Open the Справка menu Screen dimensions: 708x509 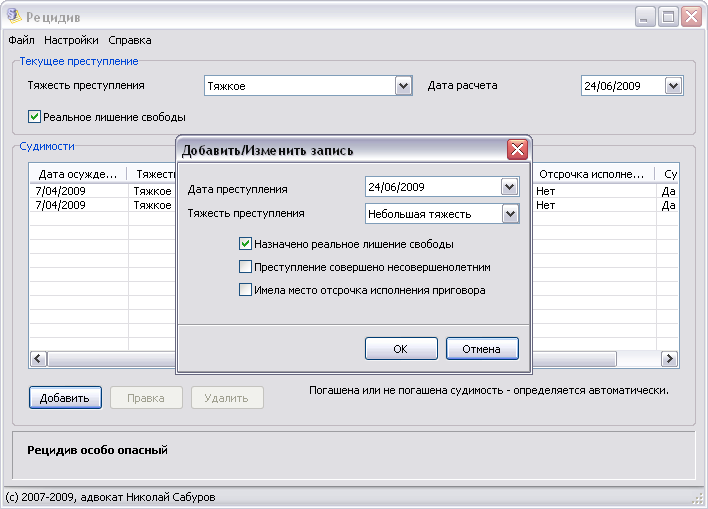pos(130,40)
